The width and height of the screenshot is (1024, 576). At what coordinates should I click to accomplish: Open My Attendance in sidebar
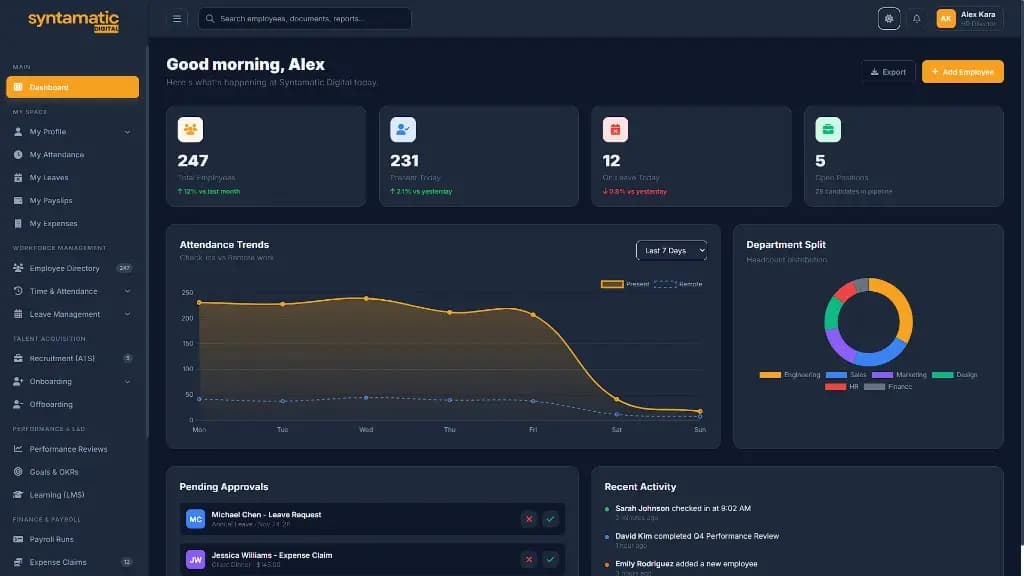(72, 155)
